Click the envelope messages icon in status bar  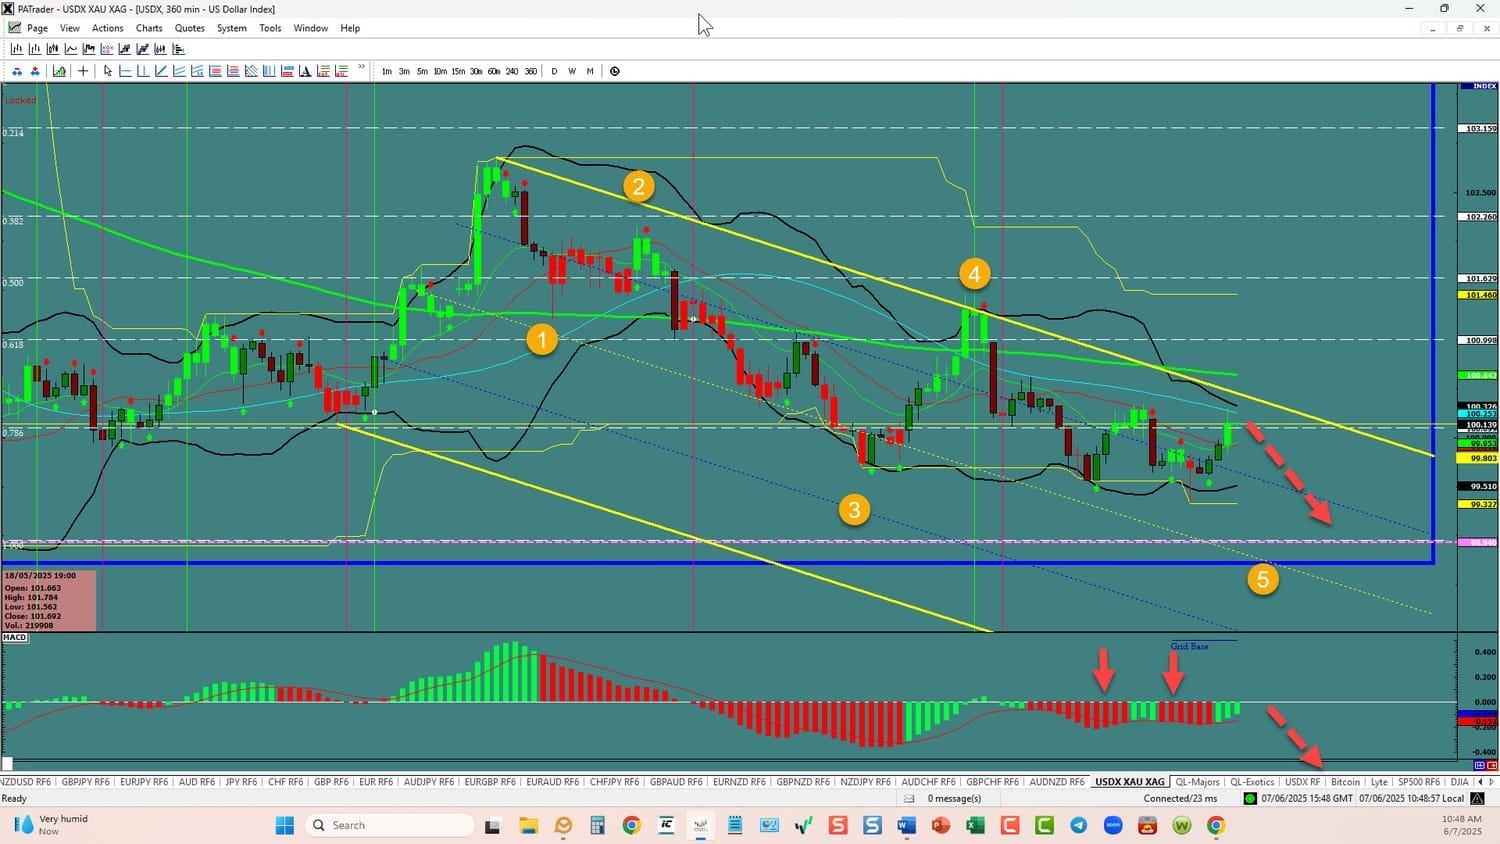point(909,798)
